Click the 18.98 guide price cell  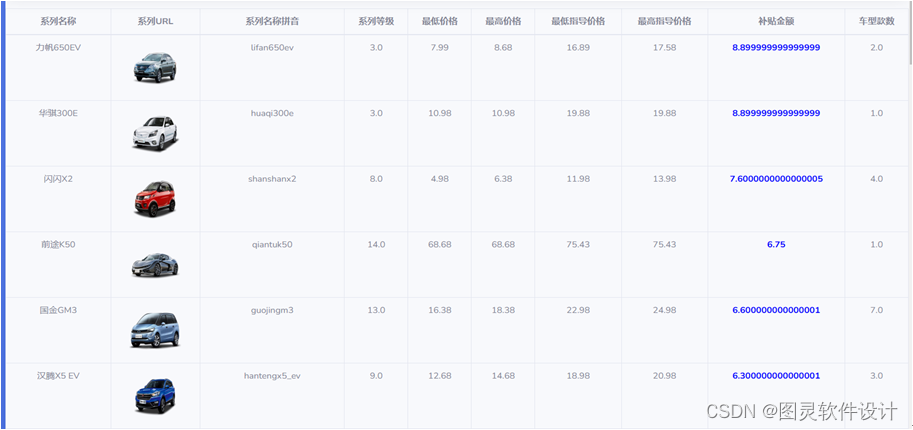coord(578,376)
